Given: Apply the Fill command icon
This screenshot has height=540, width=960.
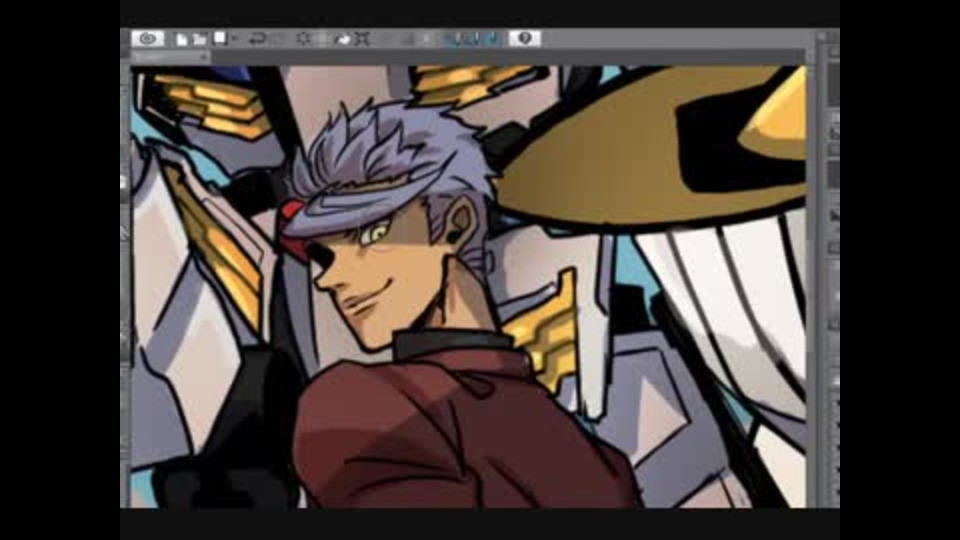Looking at the screenshot, I should click(x=342, y=39).
